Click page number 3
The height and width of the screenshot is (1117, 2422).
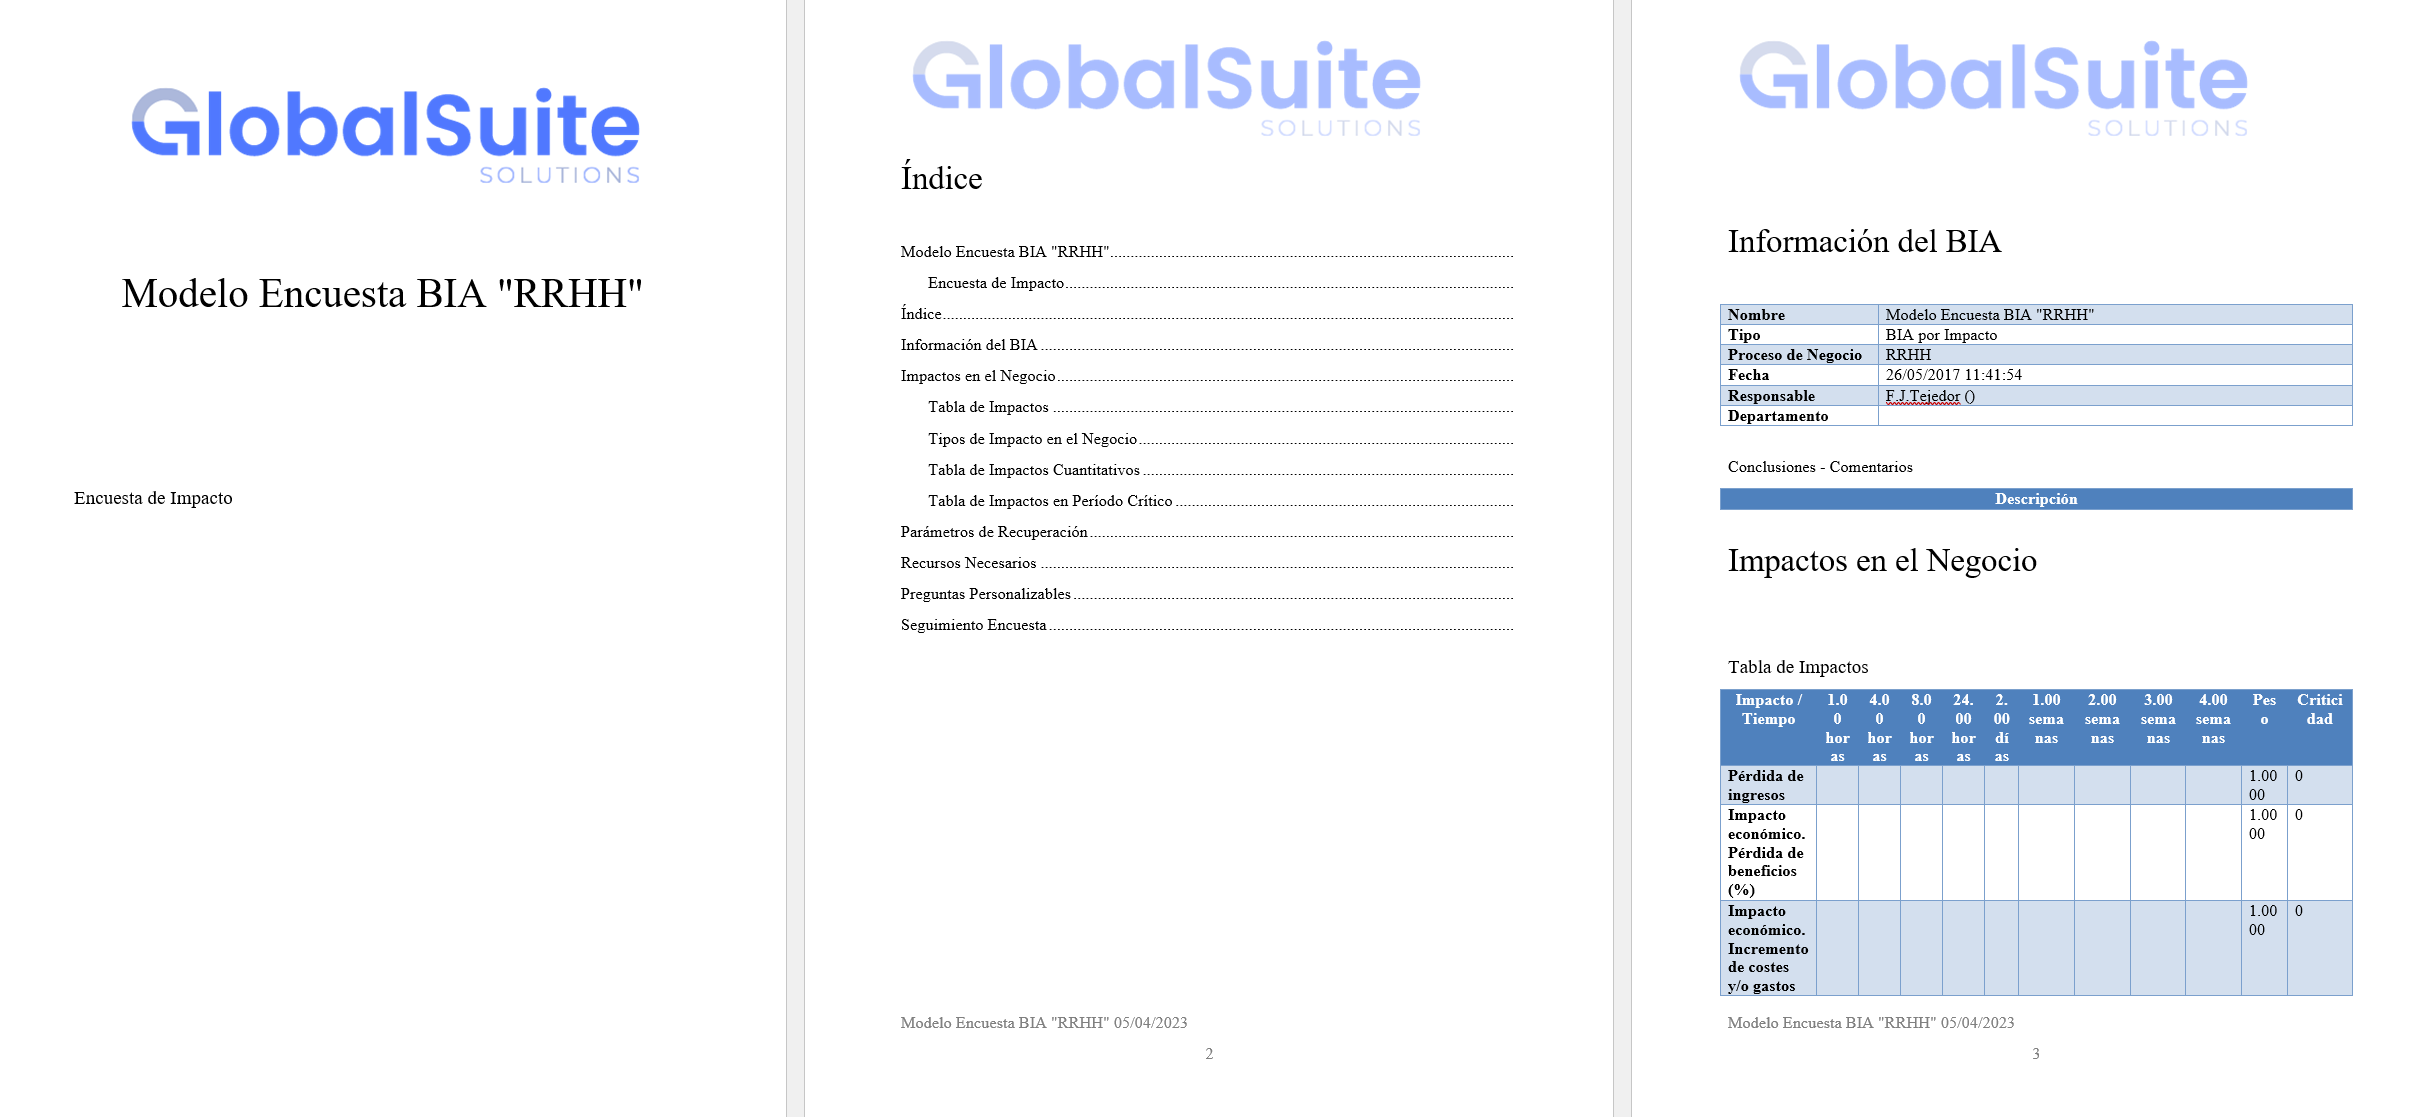(x=2036, y=1054)
